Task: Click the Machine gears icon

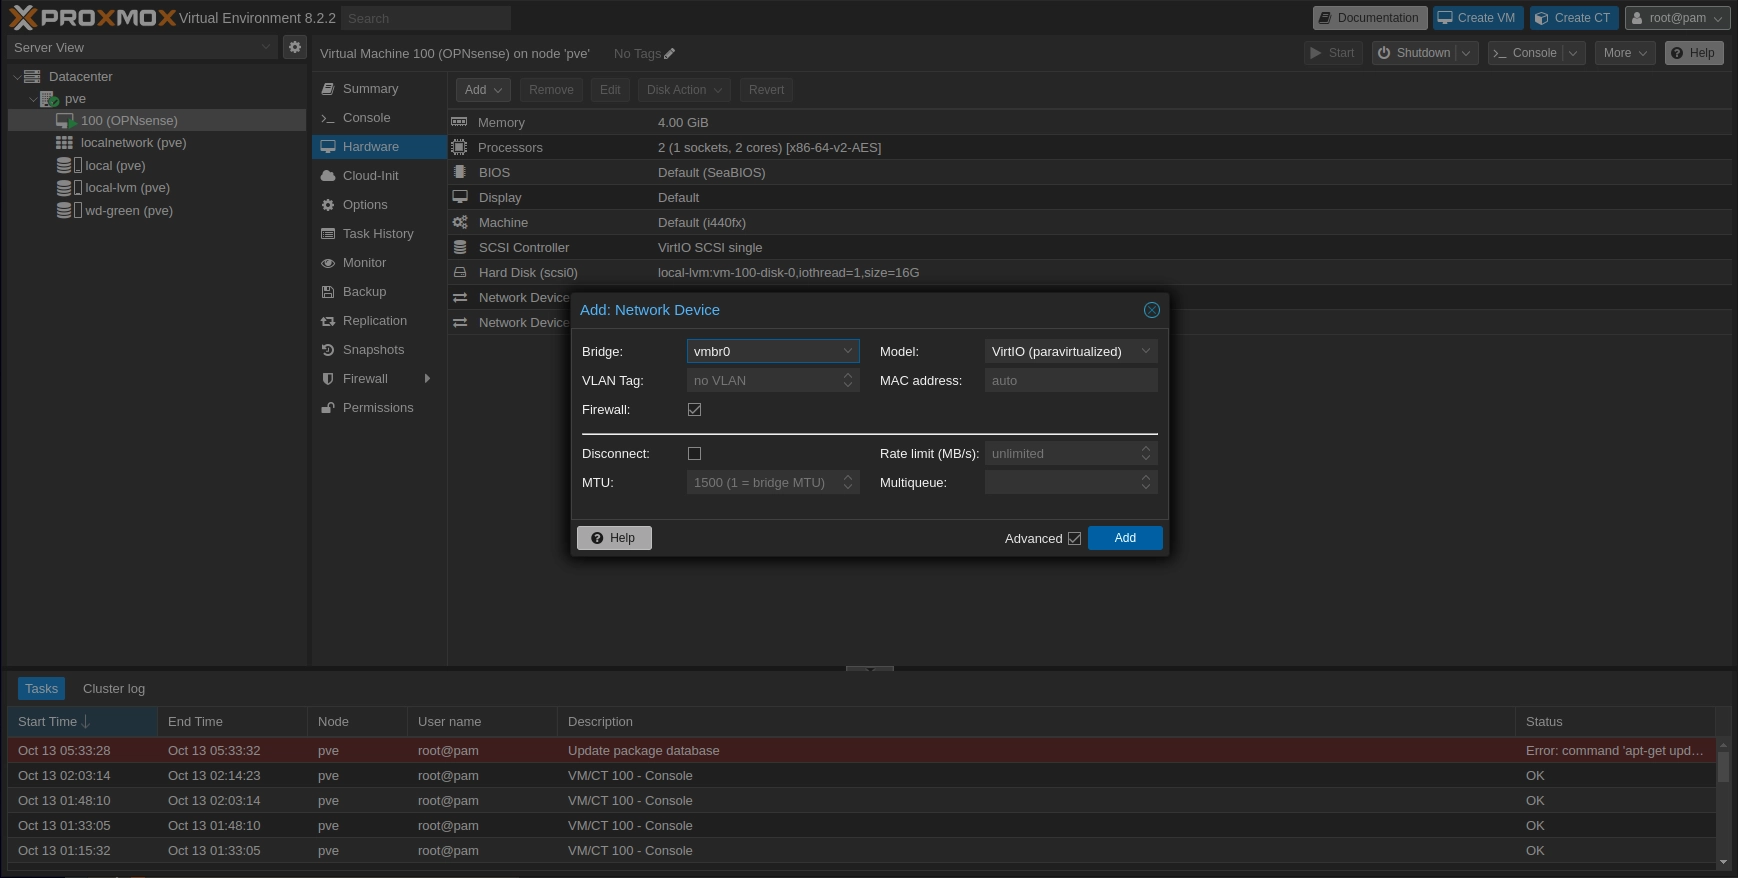Action: (x=460, y=222)
